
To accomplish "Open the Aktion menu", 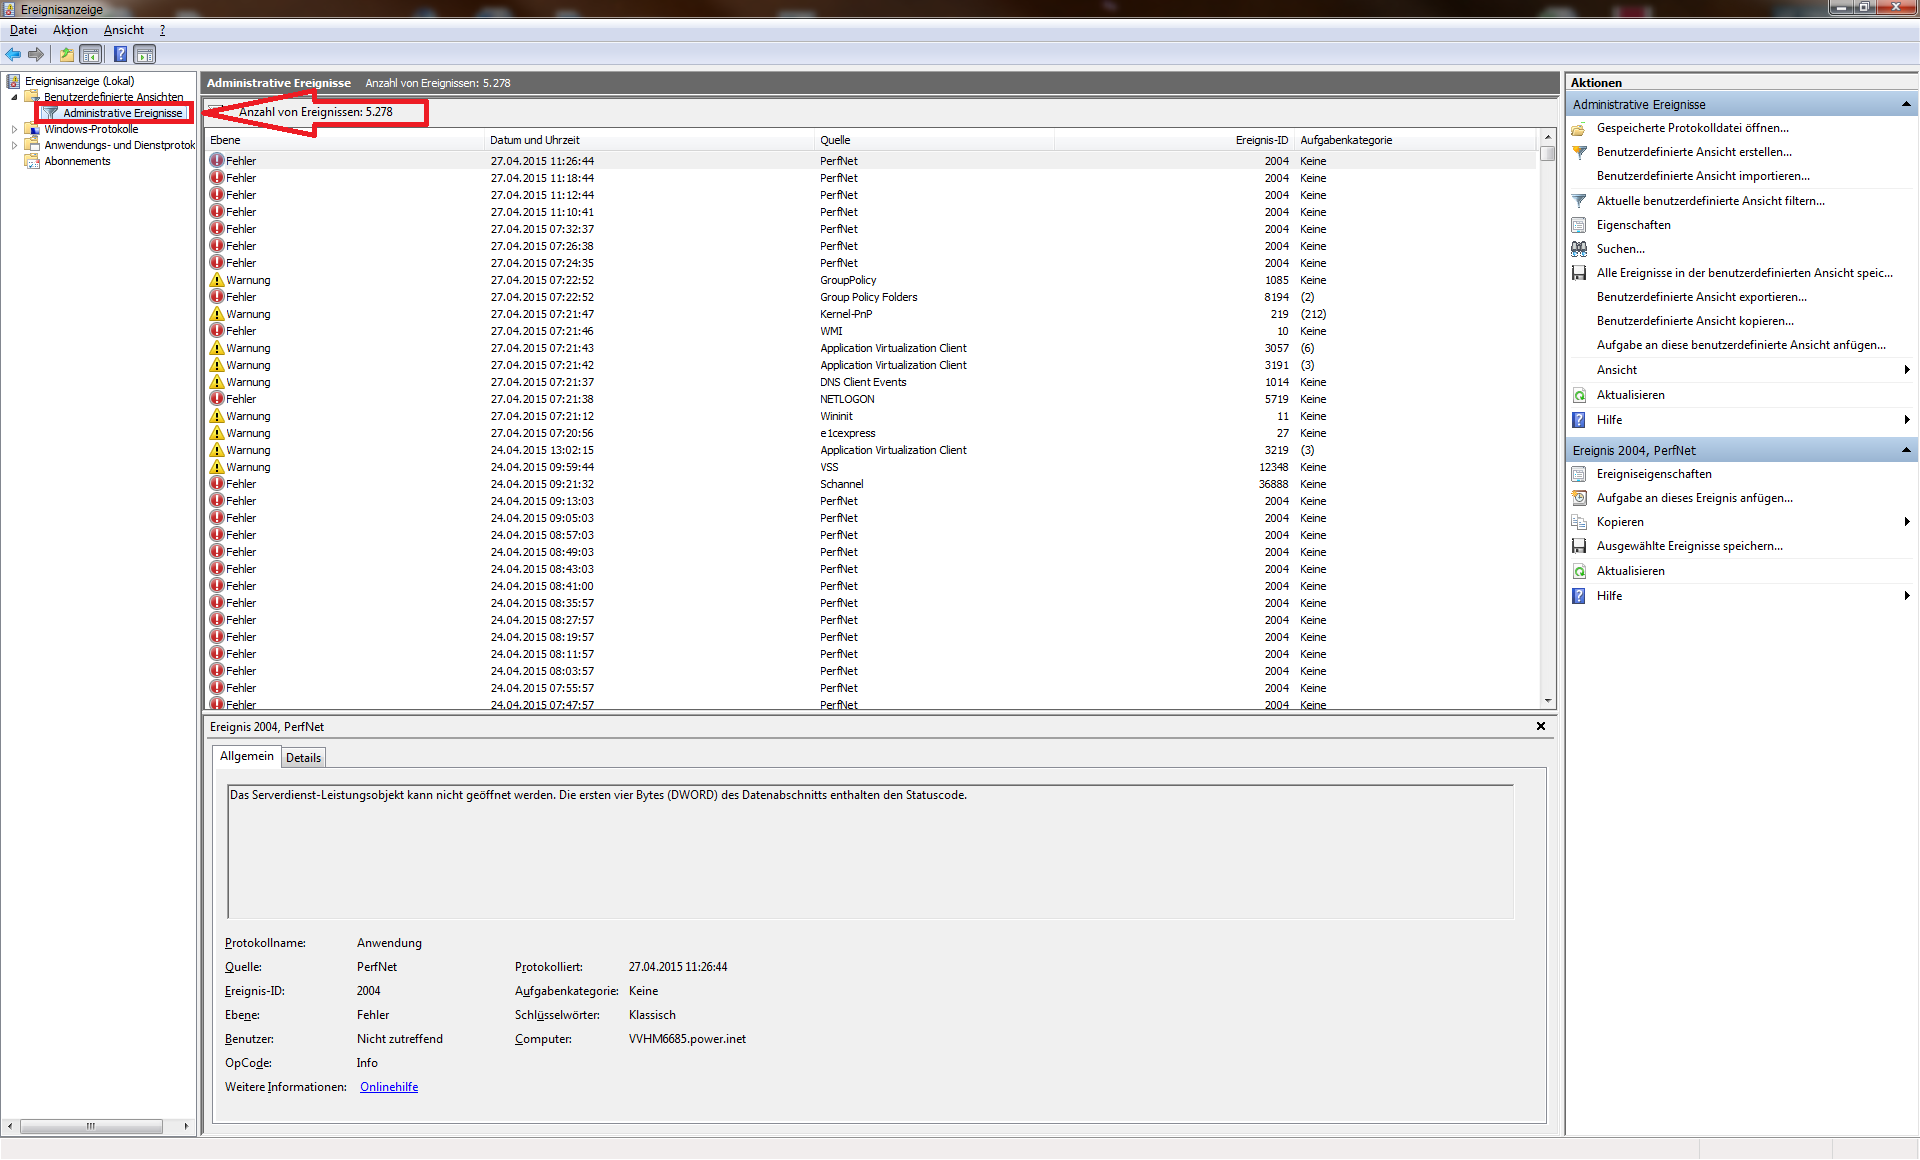I will pyautogui.click(x=70, y=30).
